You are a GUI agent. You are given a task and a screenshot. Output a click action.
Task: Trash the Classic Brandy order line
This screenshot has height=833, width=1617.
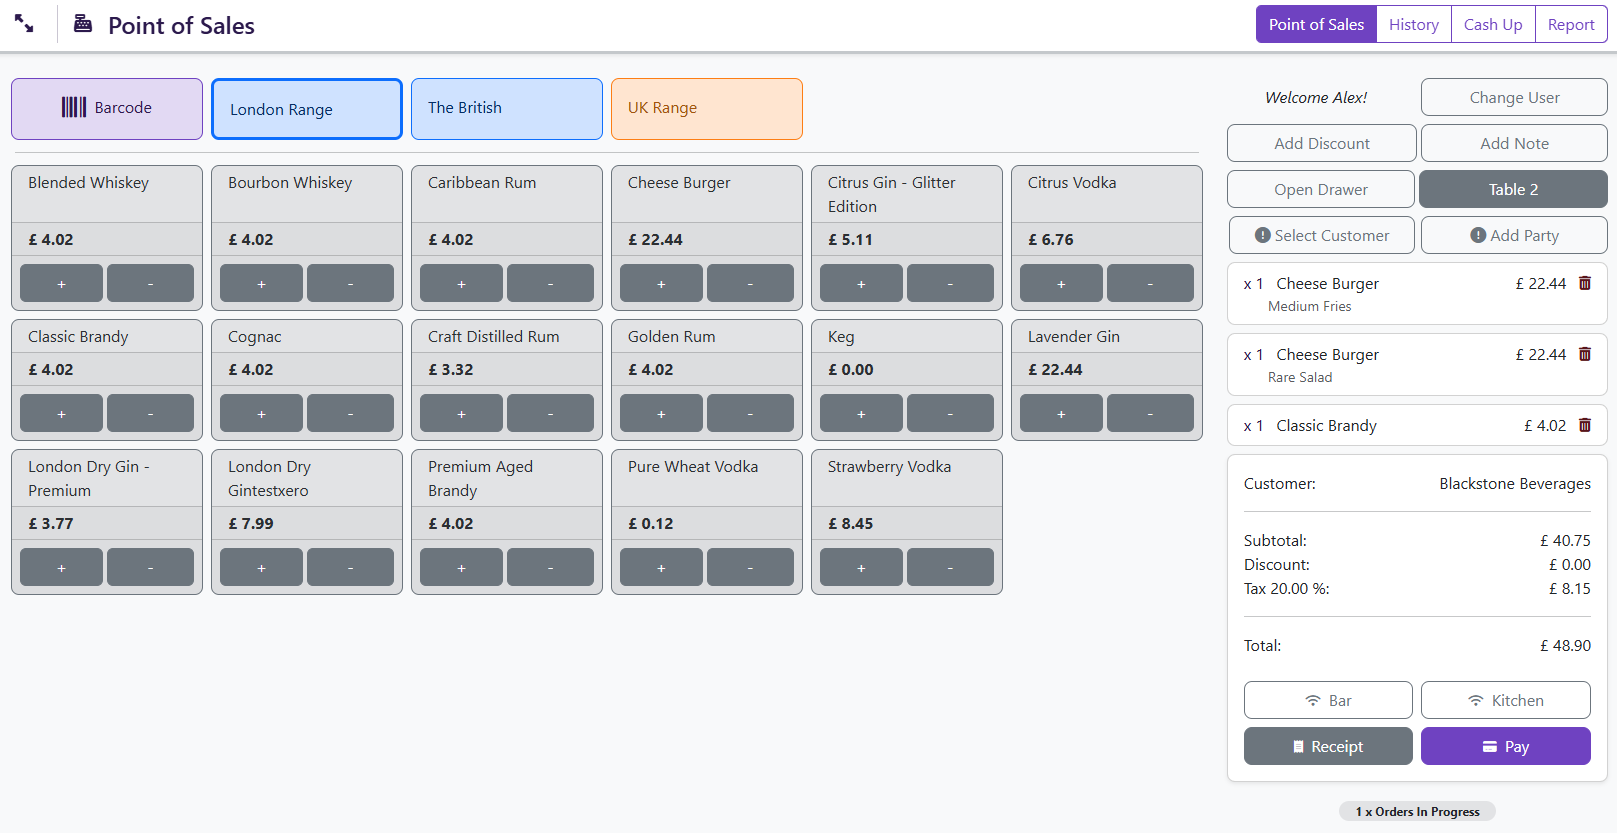1584,425
